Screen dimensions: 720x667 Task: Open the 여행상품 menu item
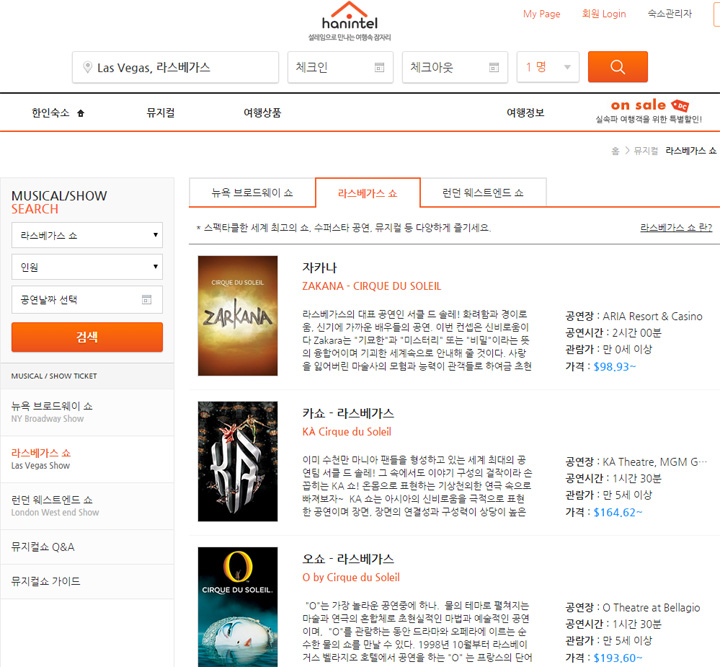pyautogui.click(x=262, y=113)
